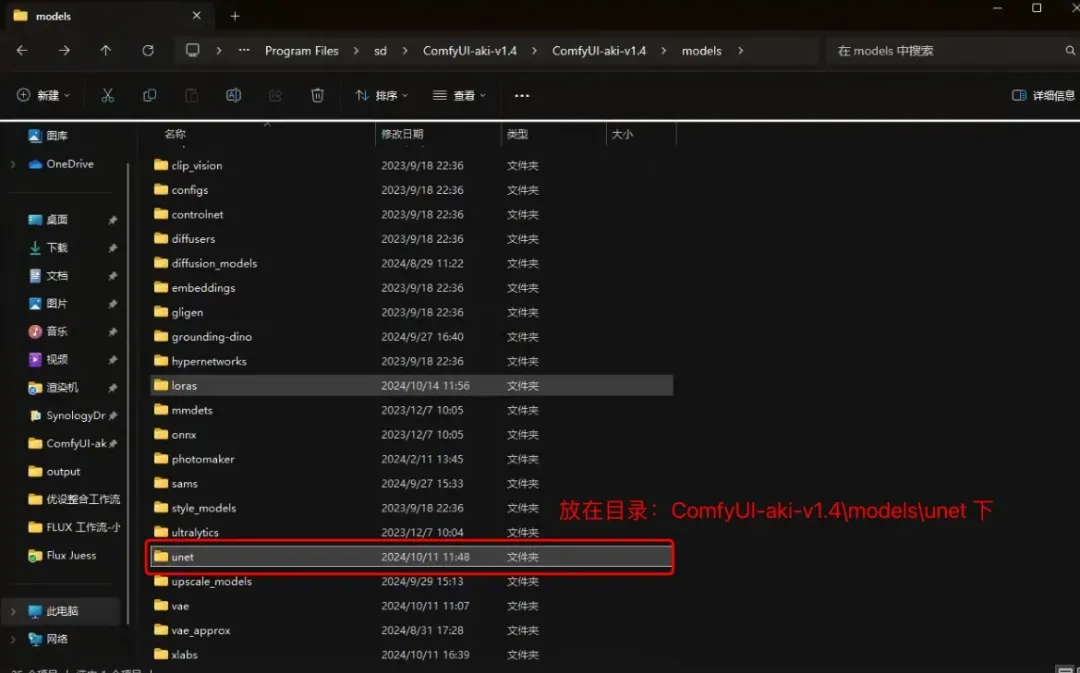Click the Rename icon in toolbar
Image resolution: width=1080 pixels, height=673 pixels.
[x=233, y=95]
